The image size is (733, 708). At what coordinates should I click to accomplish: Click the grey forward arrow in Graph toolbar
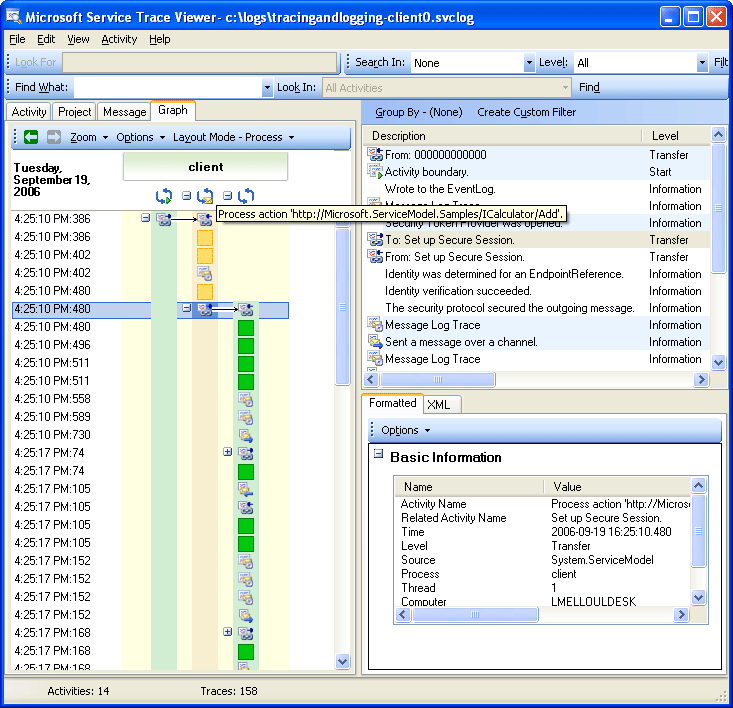click(54, 137)
